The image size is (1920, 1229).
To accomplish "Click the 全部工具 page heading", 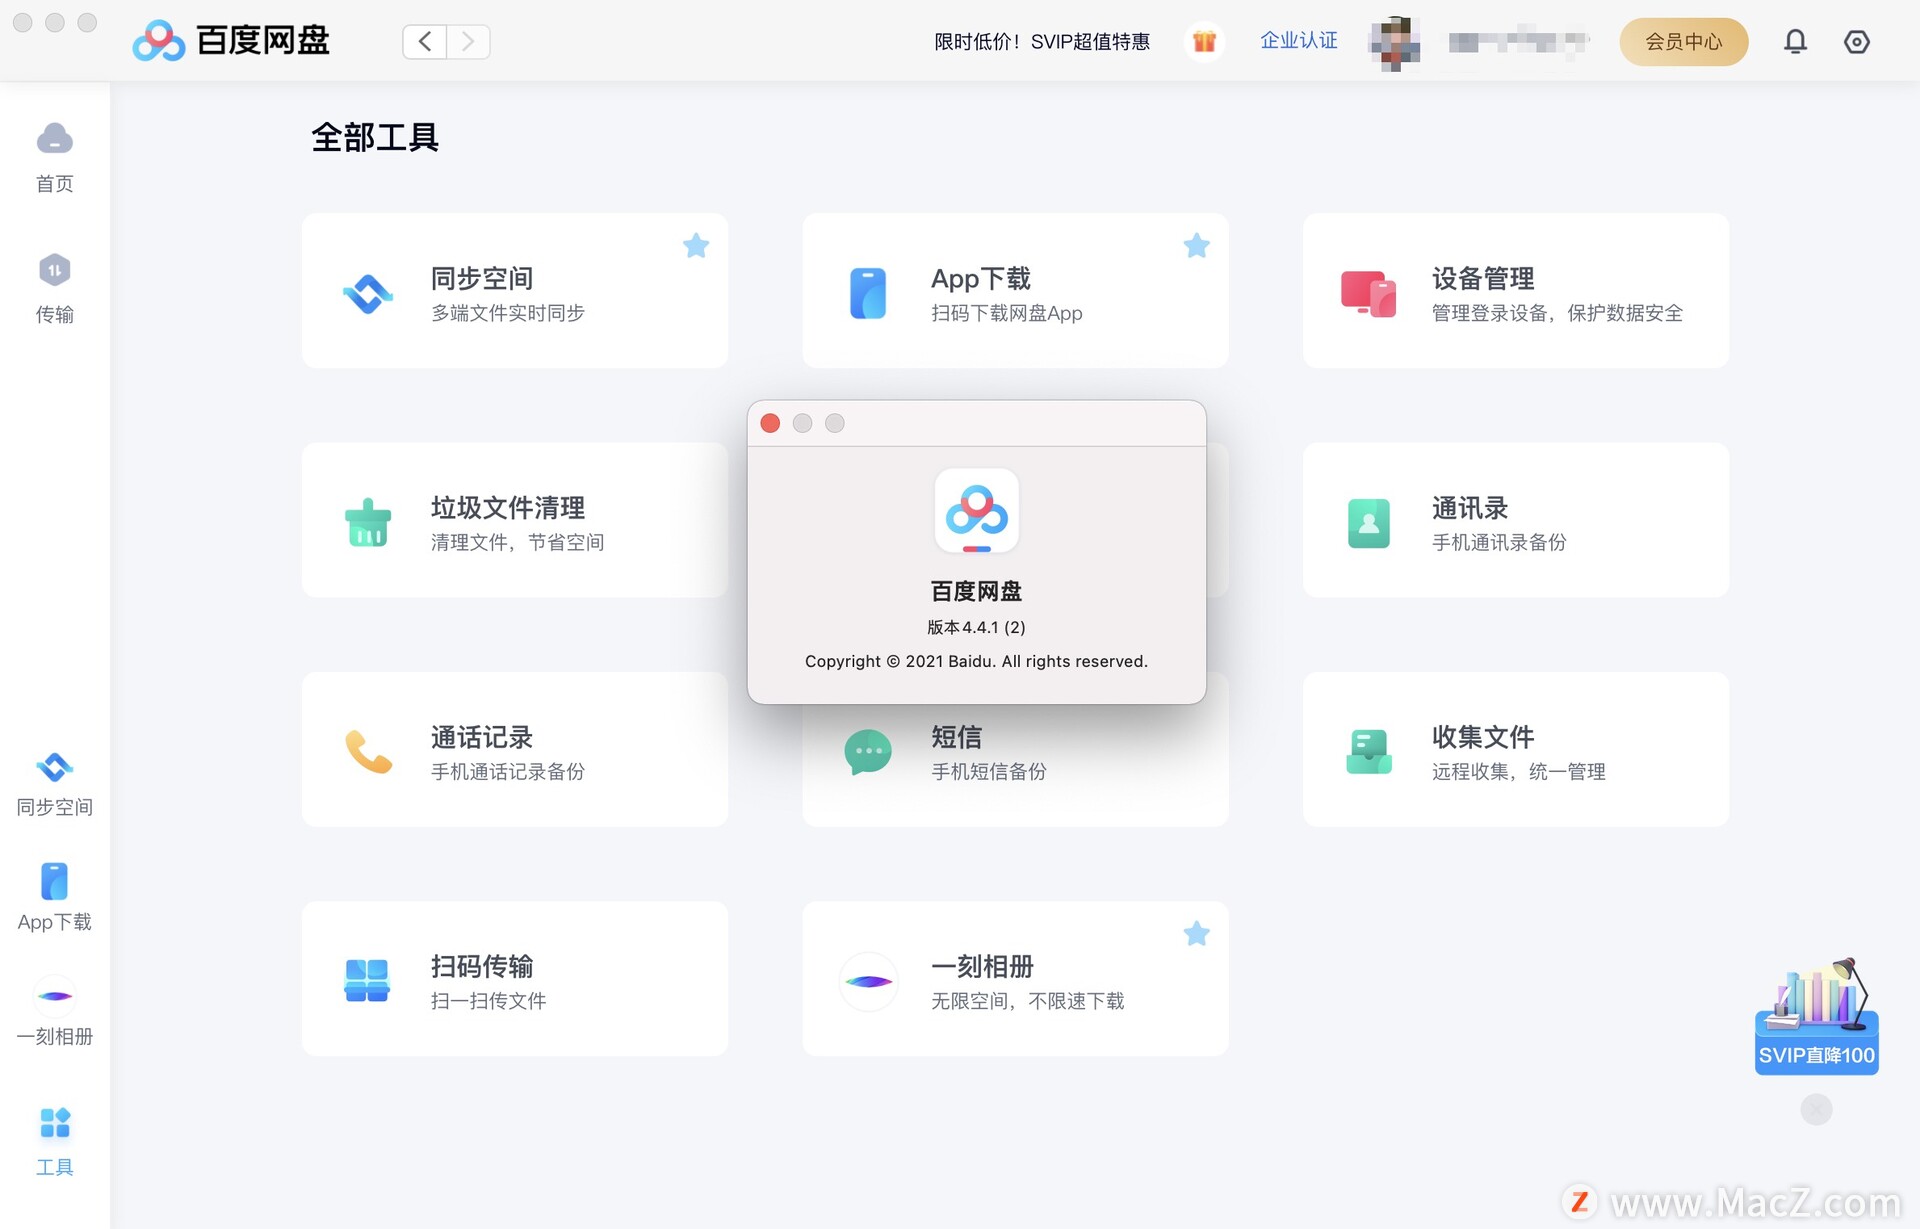I will 375,137.
